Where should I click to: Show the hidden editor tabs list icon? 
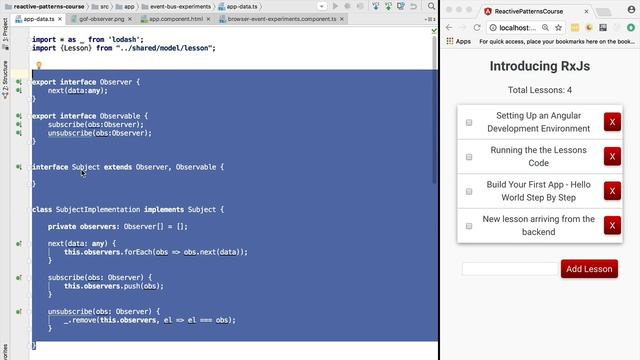[430, 19]
